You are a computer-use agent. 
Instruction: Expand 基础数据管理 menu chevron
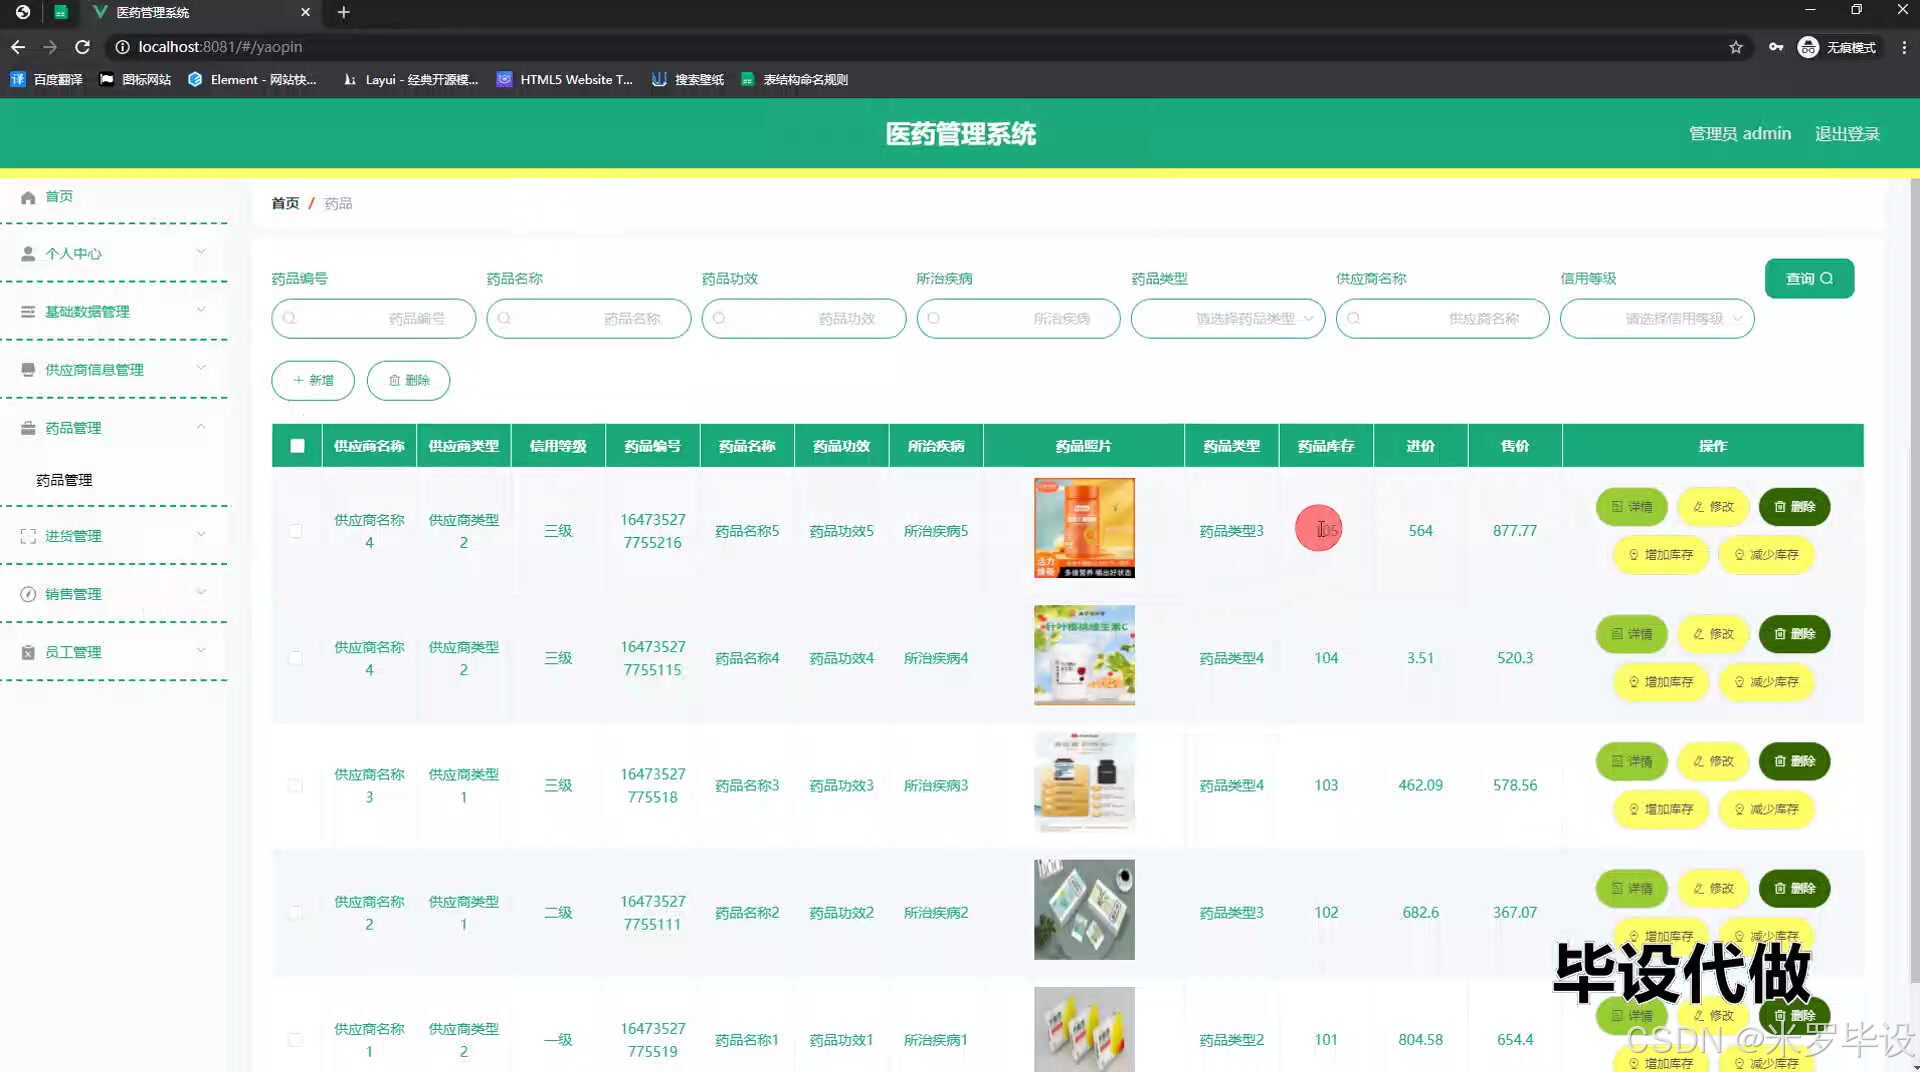click(201, 310)
